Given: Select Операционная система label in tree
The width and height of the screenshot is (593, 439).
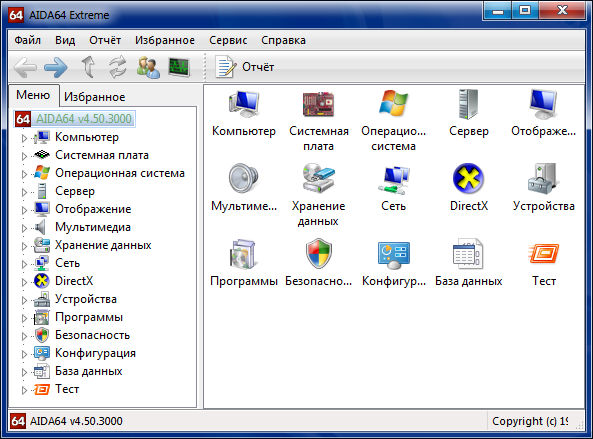Looking at the screenshot, I should pos(120,173).
